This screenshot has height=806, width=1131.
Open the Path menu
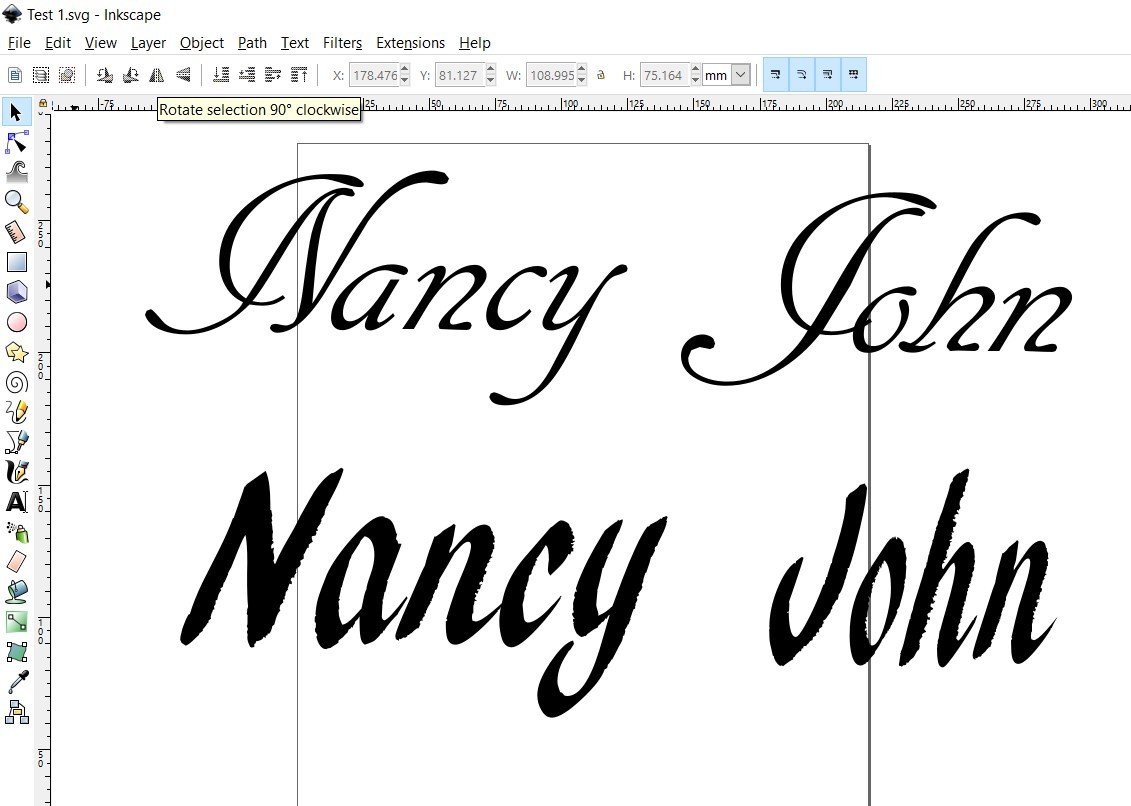point(252,43)
